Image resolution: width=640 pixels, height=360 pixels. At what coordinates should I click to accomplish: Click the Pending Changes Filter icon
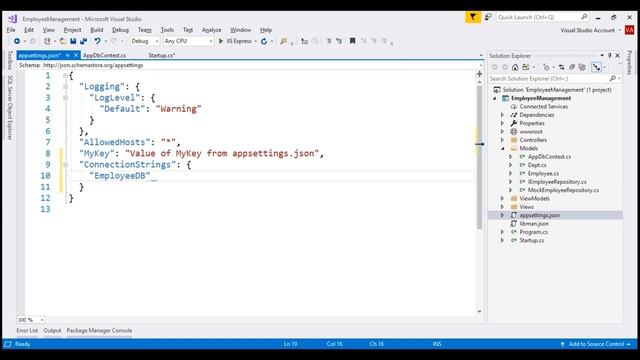[546, 67]
